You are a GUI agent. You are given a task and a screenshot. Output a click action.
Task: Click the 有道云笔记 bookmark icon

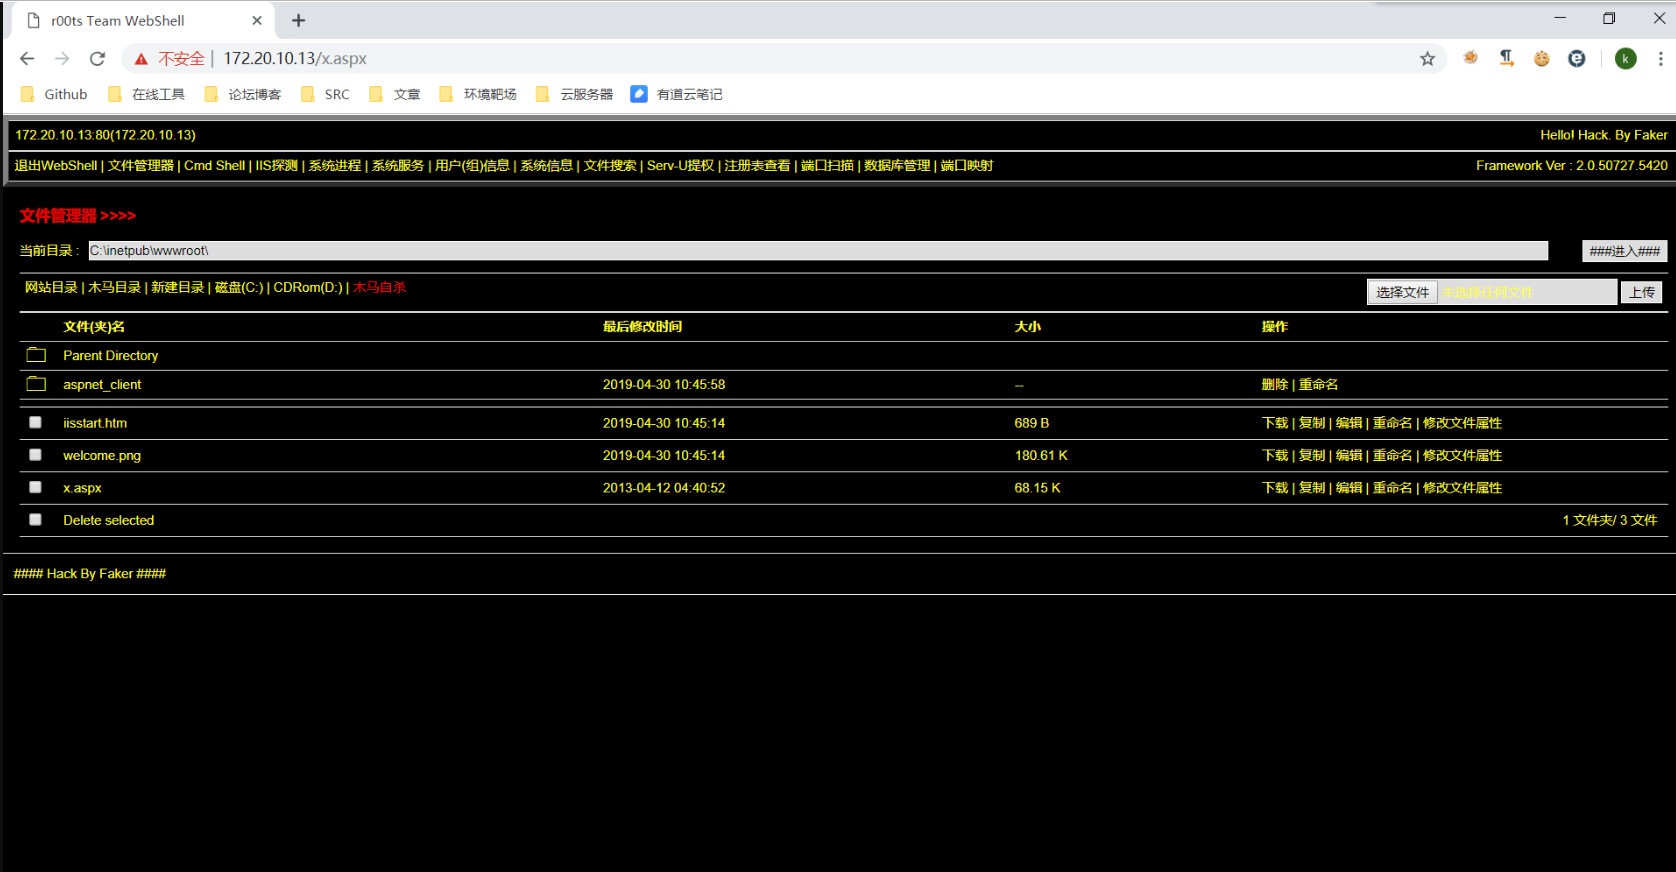coord(639,94)
